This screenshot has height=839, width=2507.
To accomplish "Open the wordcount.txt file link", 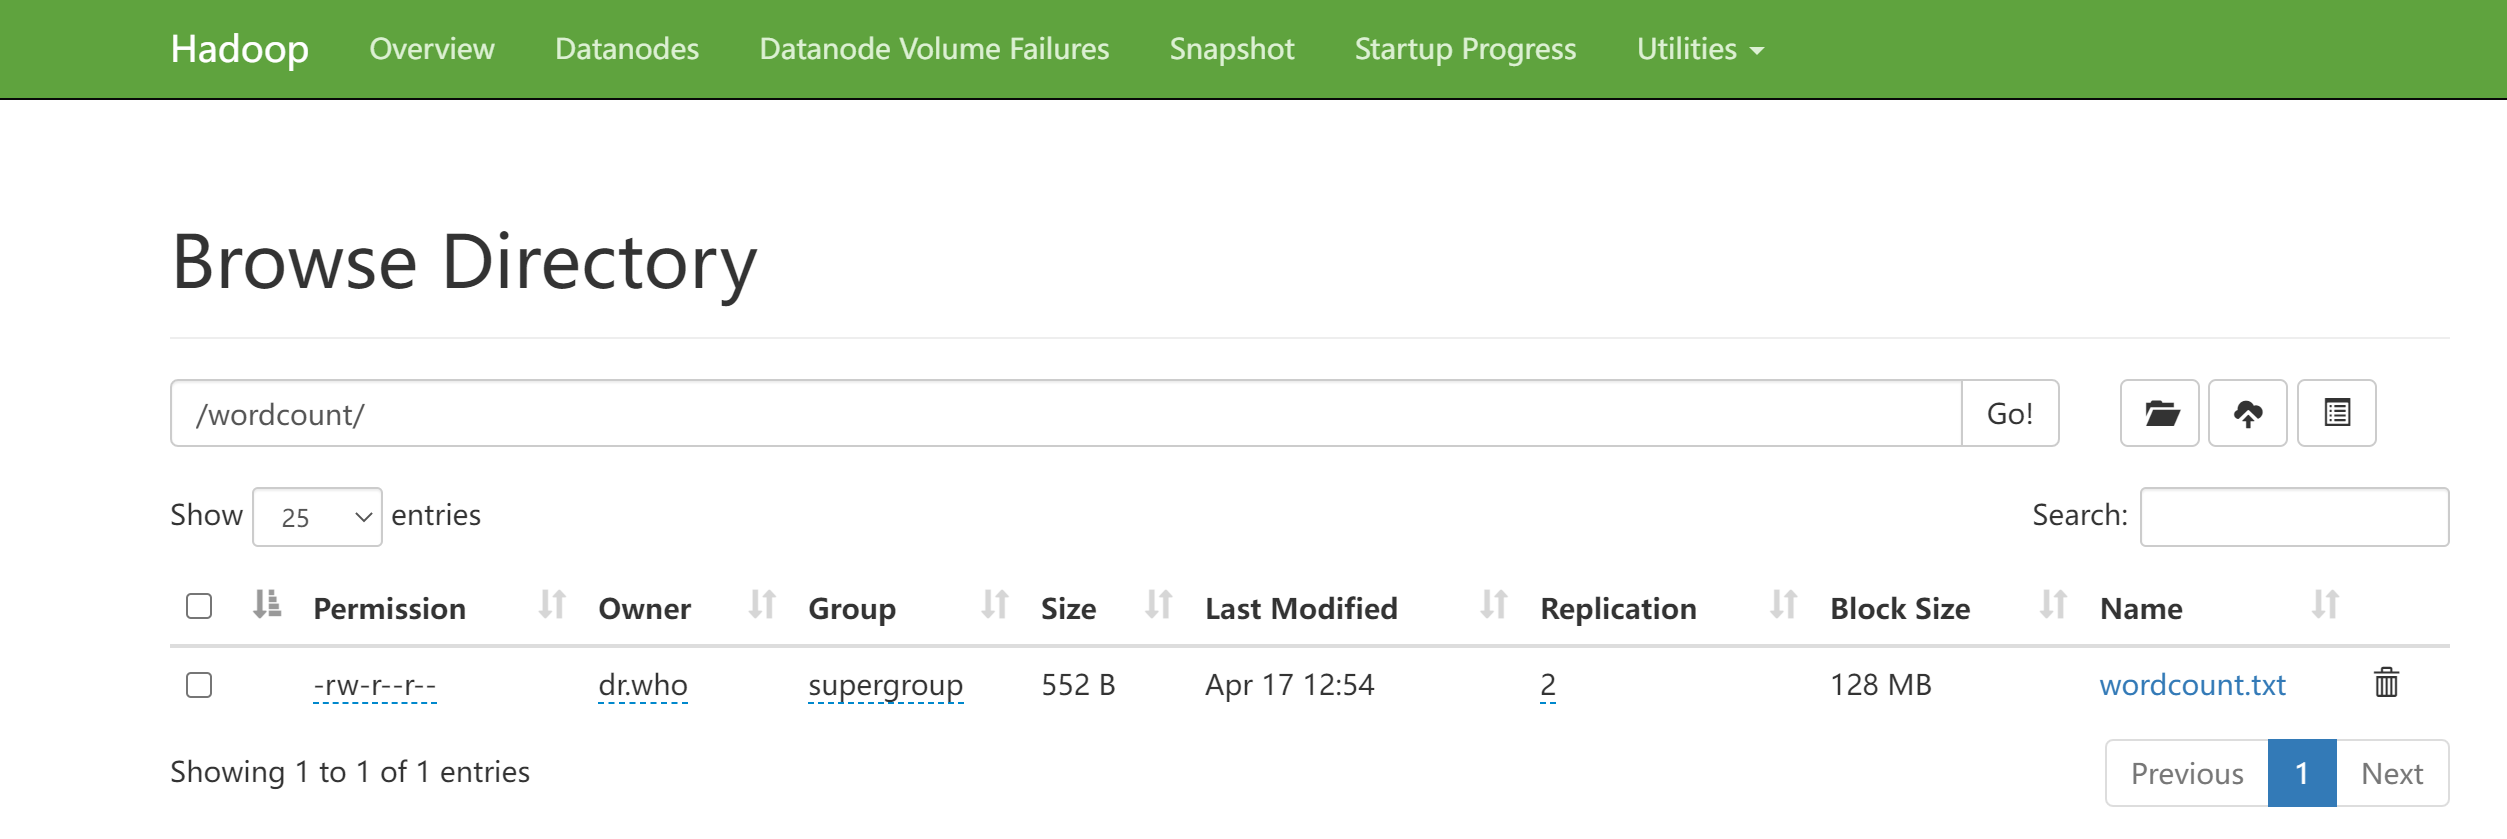I will click(2192, 685).
